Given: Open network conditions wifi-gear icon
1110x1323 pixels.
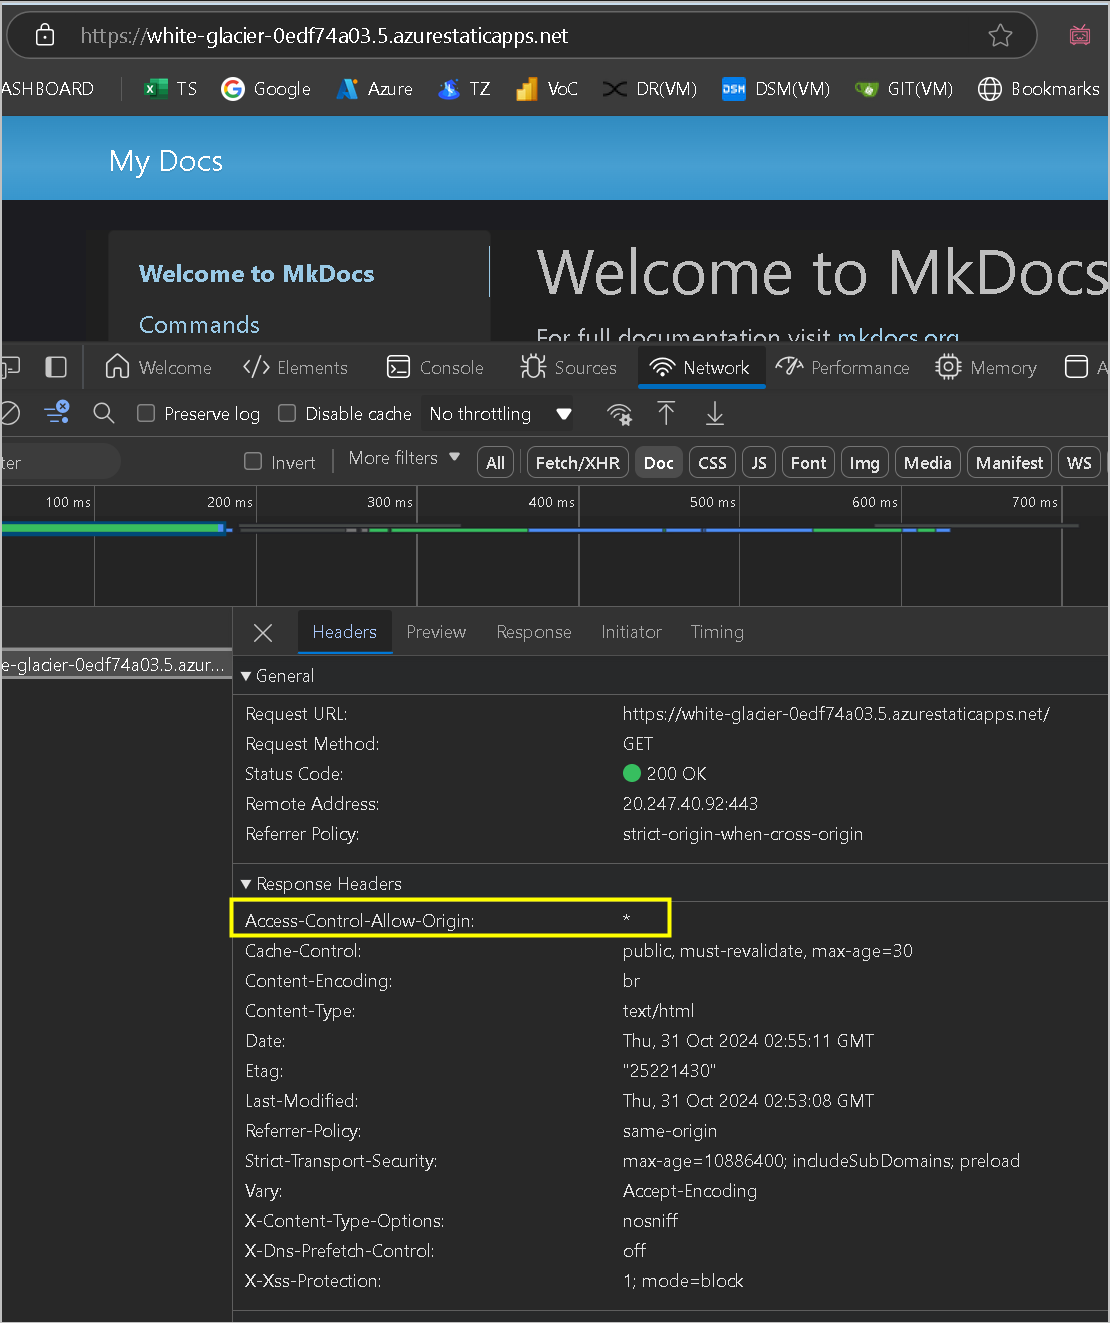Looking at the screenshot, I should click(x=620, y=414).
